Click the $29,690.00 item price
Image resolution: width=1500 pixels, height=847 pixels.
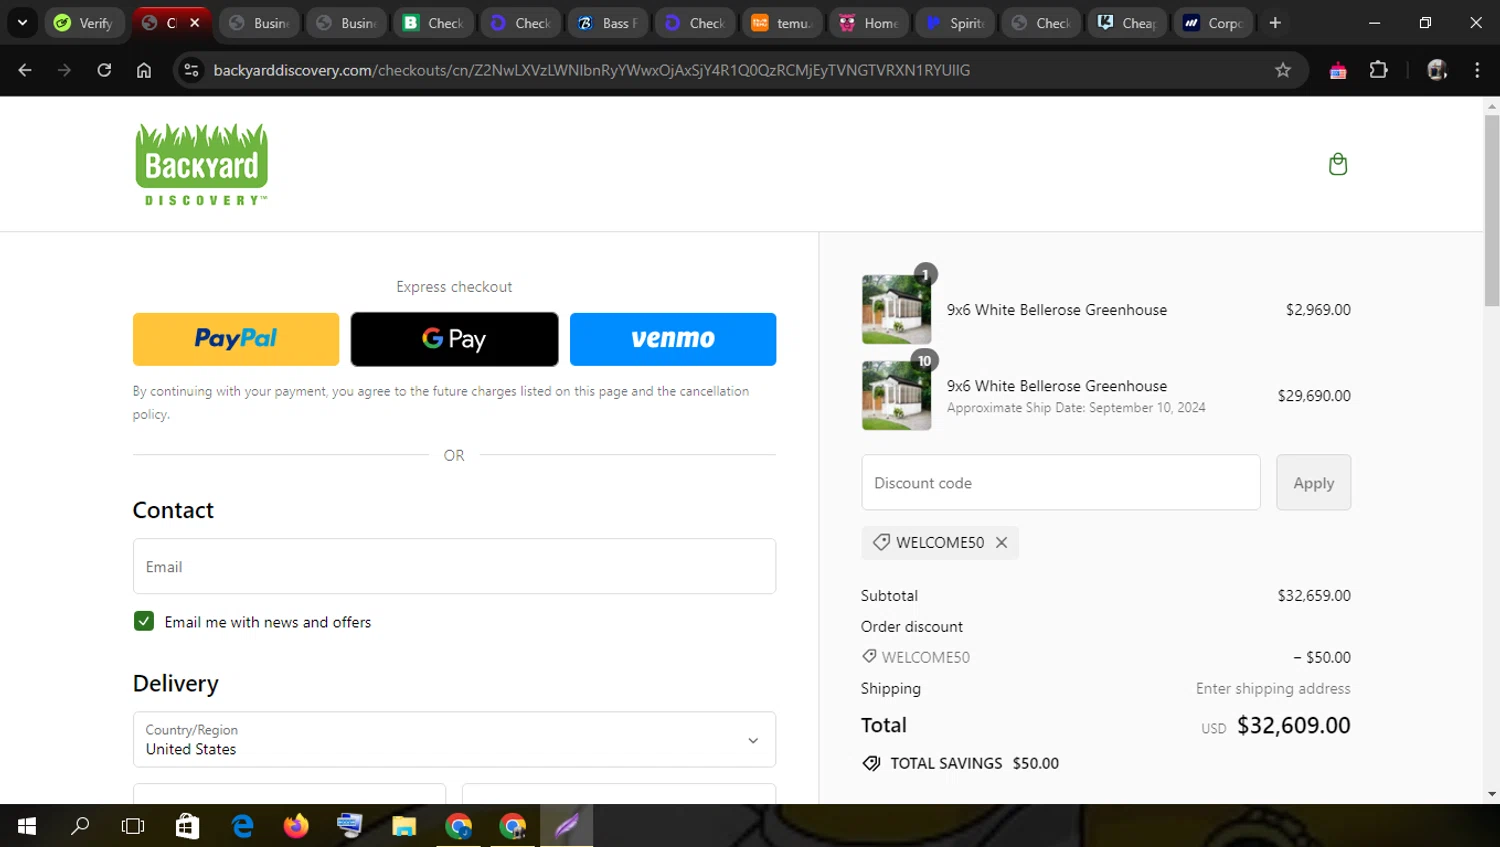(x=1314, y=395)
